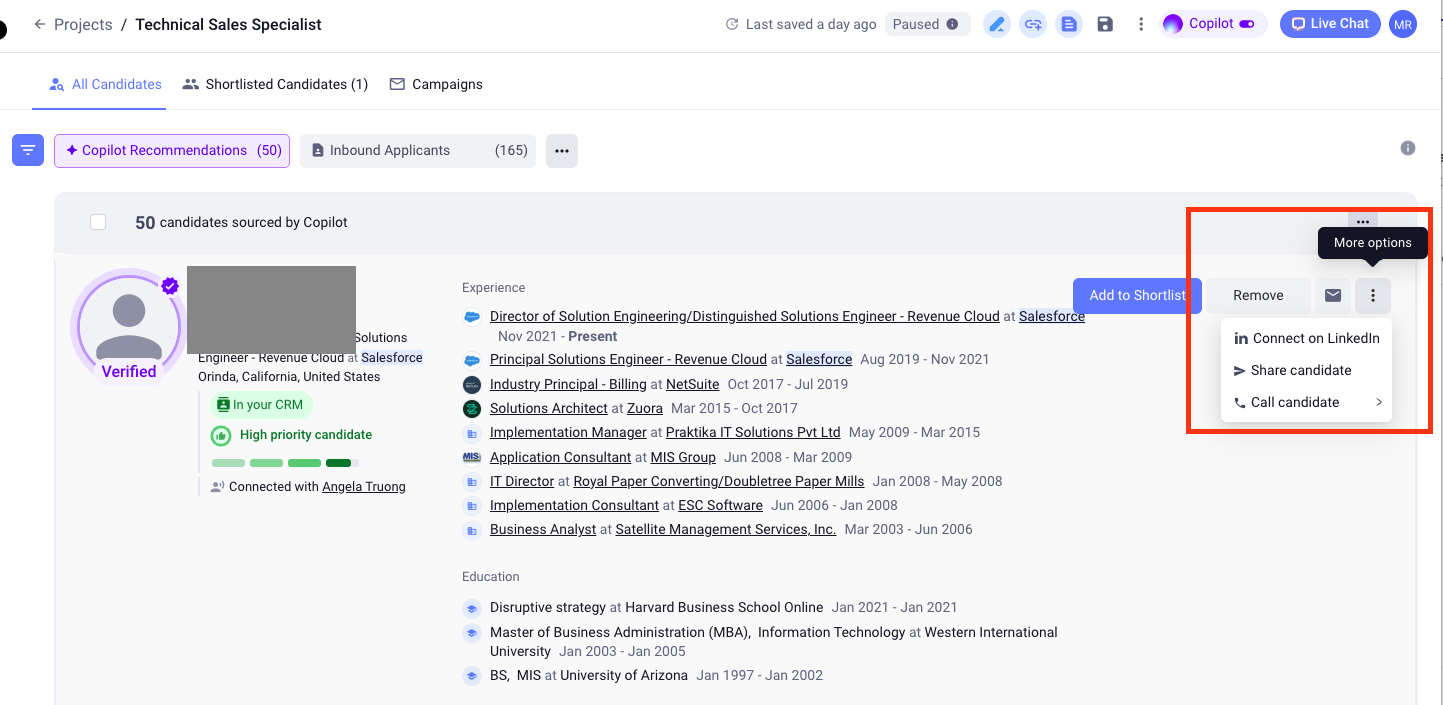Open Industry Principal - Billing link
Viewport: 1443px width, 705px height.
[x=568, y=384]
